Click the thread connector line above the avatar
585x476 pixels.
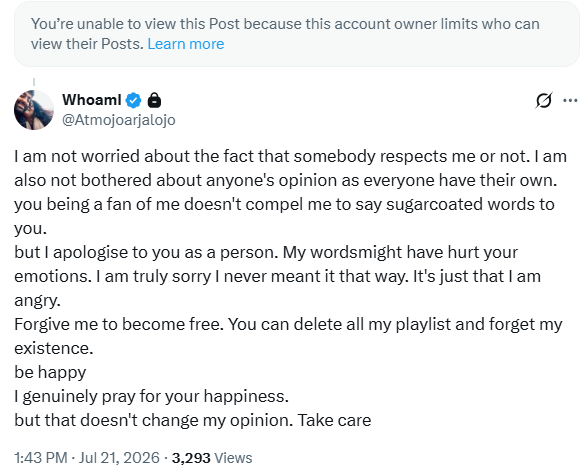[x=34, y=82]
